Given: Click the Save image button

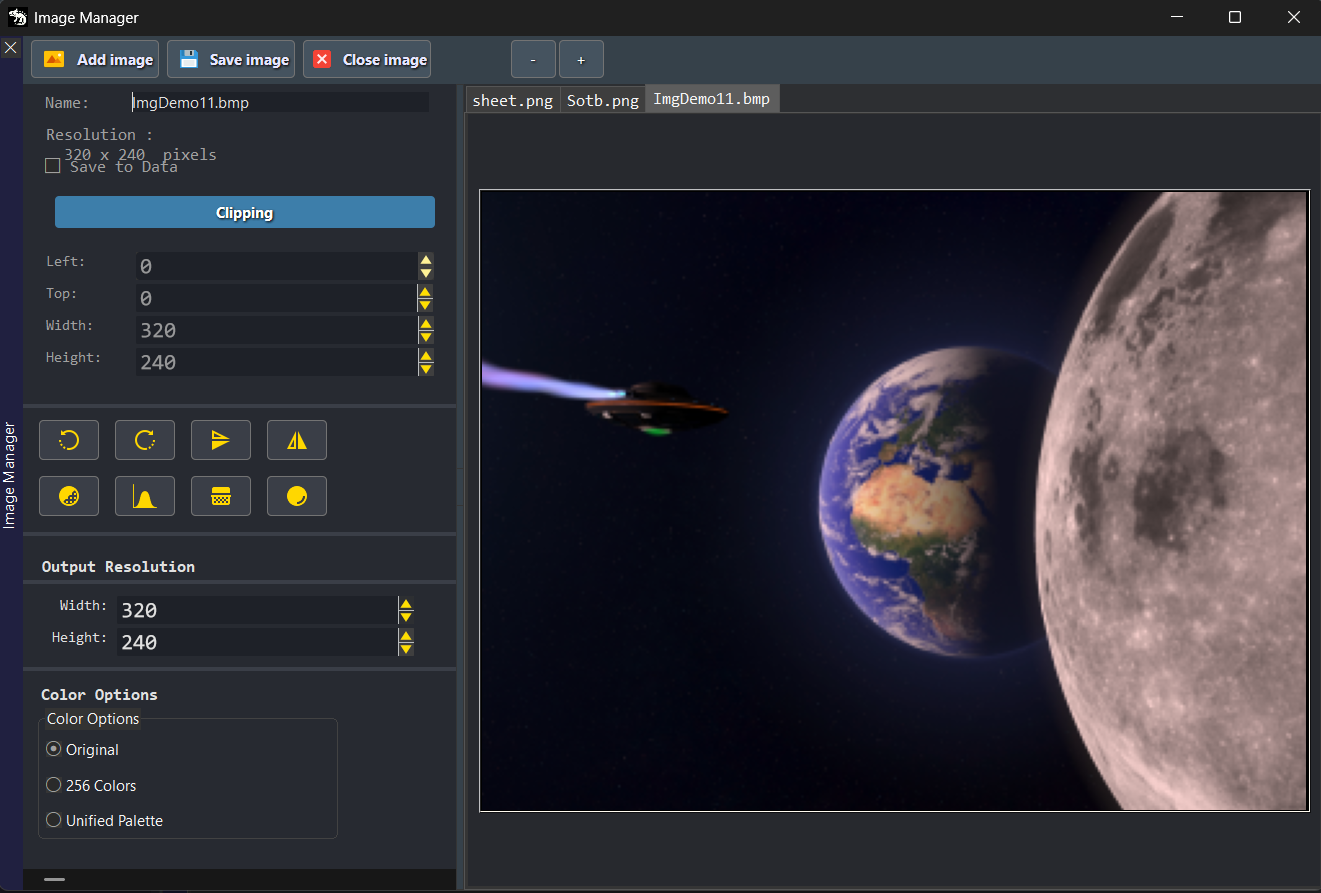Looking at the screenshot, I should pyautogui.click(x=230, y=59).
